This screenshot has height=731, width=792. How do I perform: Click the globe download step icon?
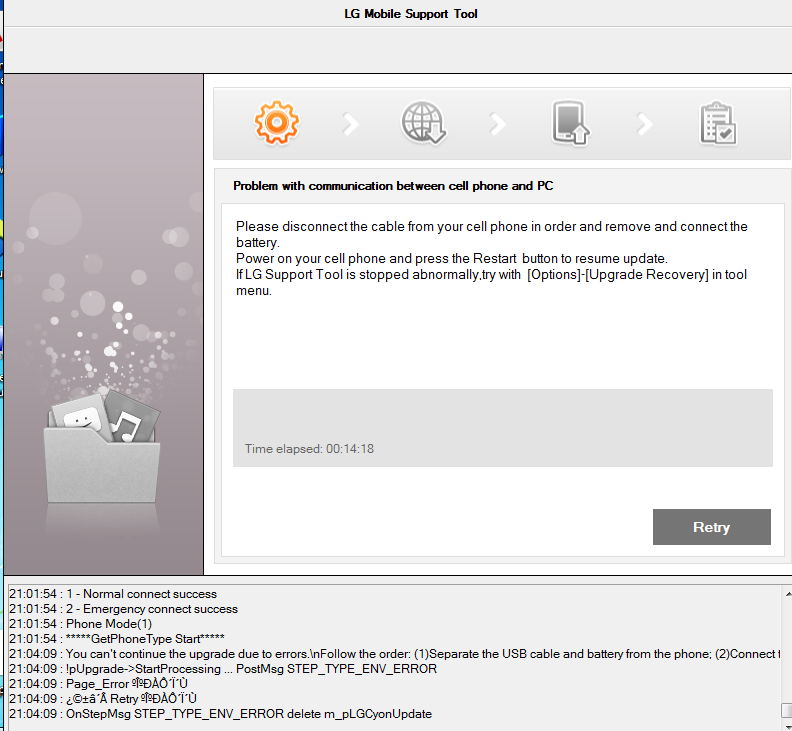pyautogui.click(x=423, y=123)
